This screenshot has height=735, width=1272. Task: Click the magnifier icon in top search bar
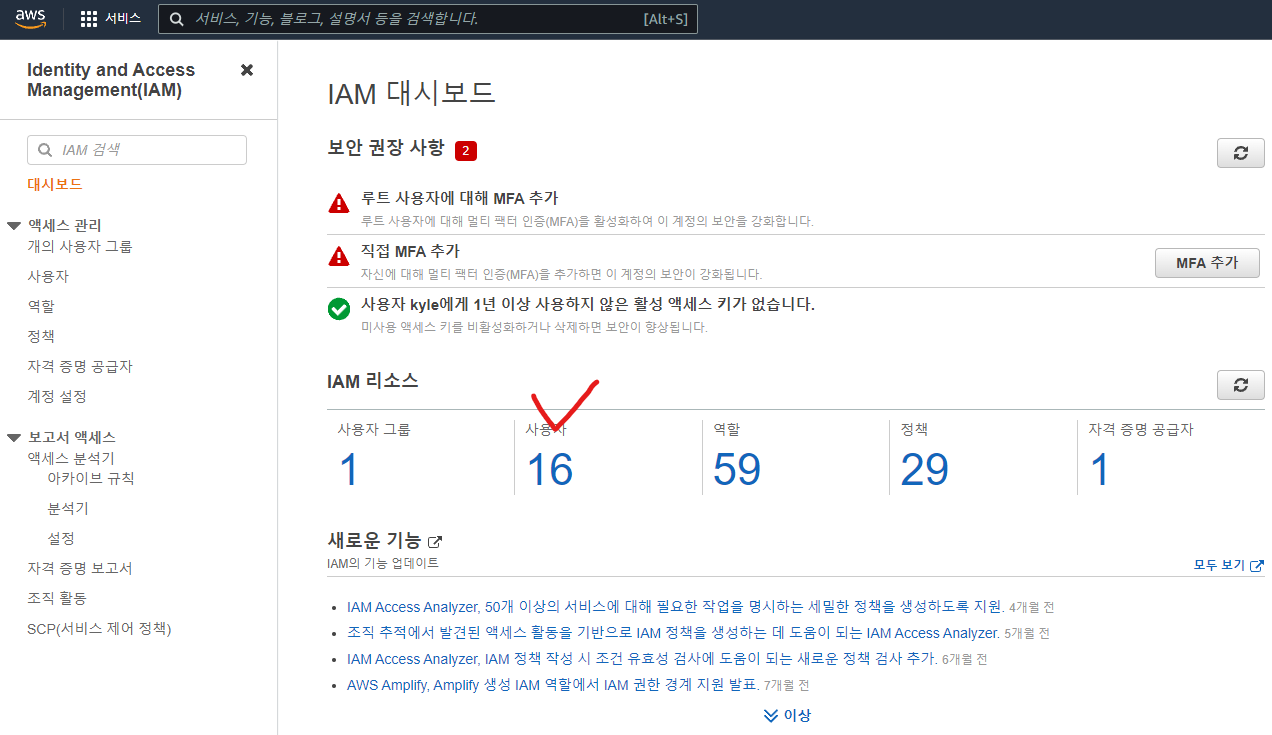[x=177, y=19]
